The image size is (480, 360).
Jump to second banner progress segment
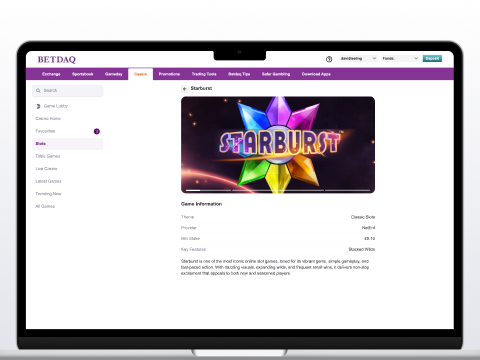[x=255, y=190]
